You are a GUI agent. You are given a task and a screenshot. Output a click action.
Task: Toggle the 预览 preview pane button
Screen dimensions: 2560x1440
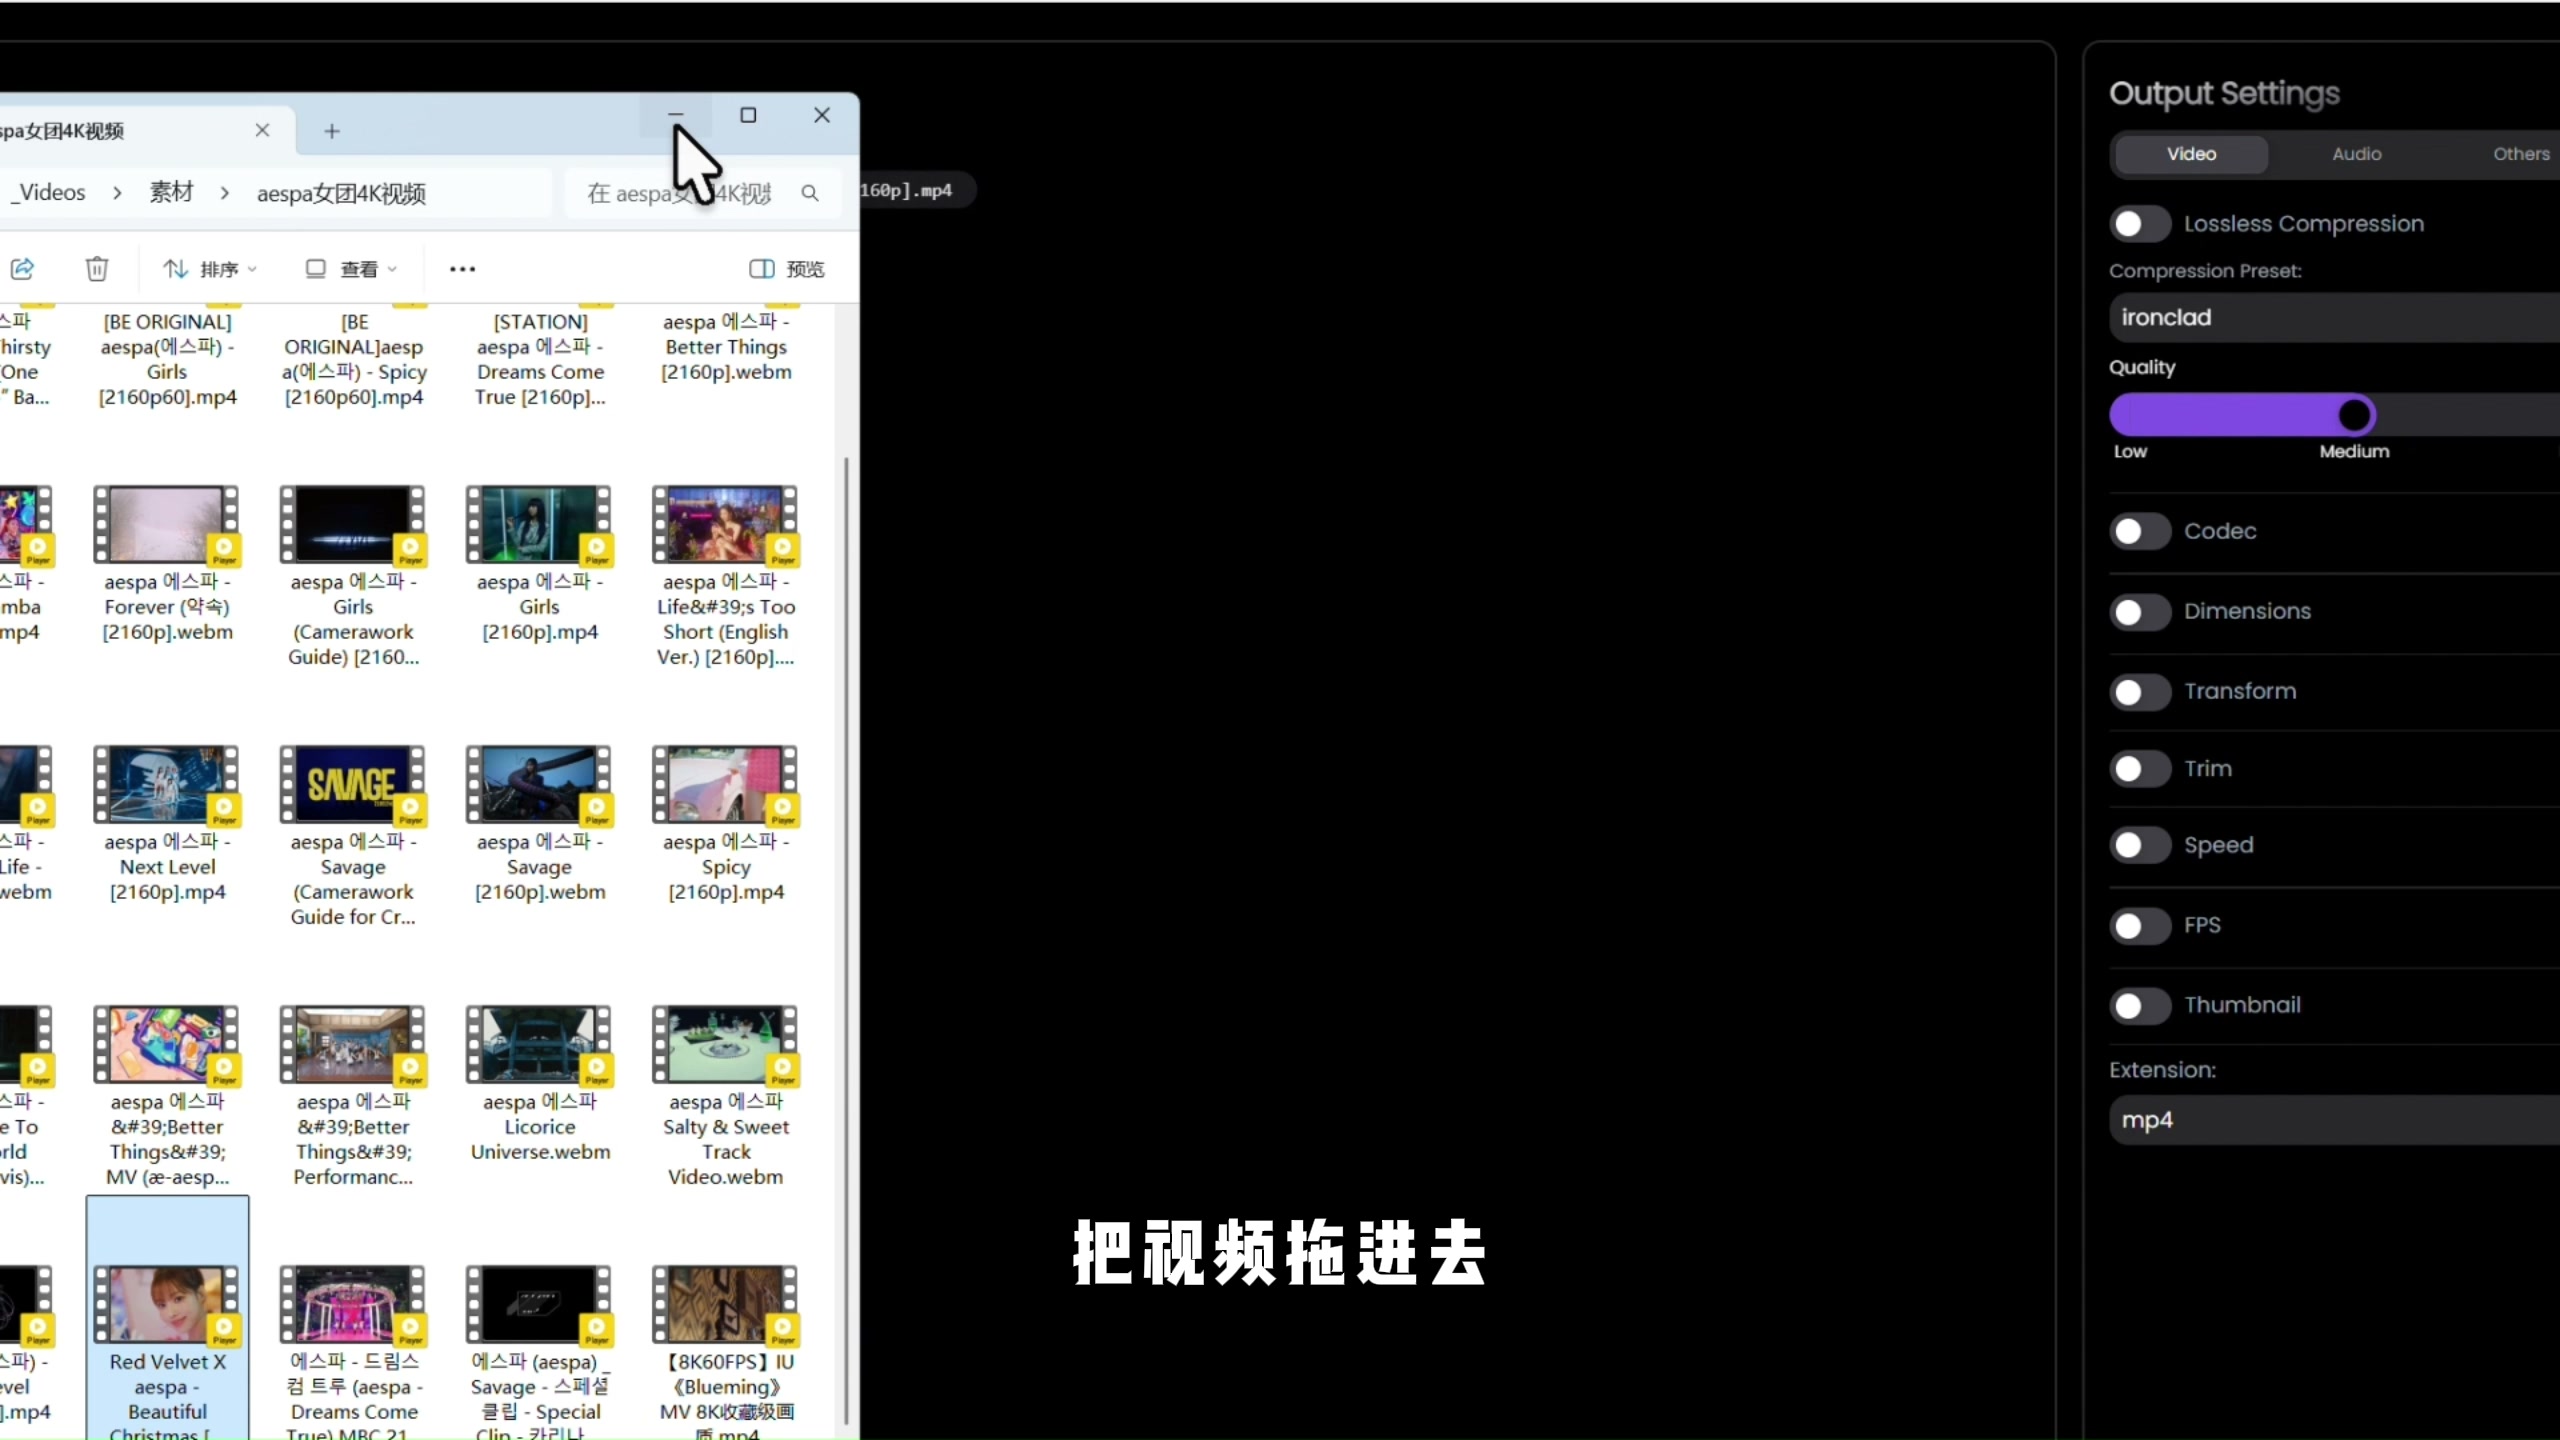coord(787,269)
